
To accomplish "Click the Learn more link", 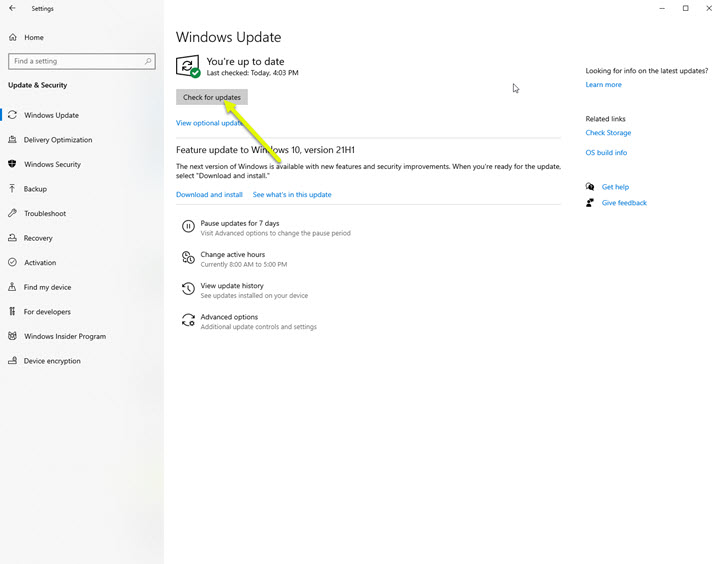I will coord(603,85).
